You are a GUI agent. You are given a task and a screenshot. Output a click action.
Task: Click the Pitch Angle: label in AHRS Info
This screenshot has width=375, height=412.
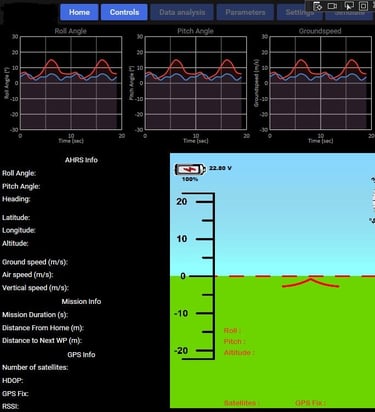(21, 186)
